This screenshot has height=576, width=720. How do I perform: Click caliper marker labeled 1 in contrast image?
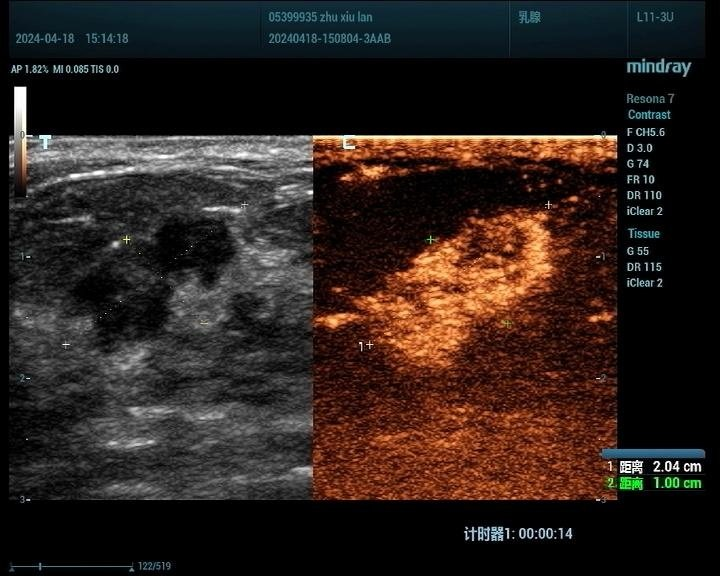[x=367, y=345]
